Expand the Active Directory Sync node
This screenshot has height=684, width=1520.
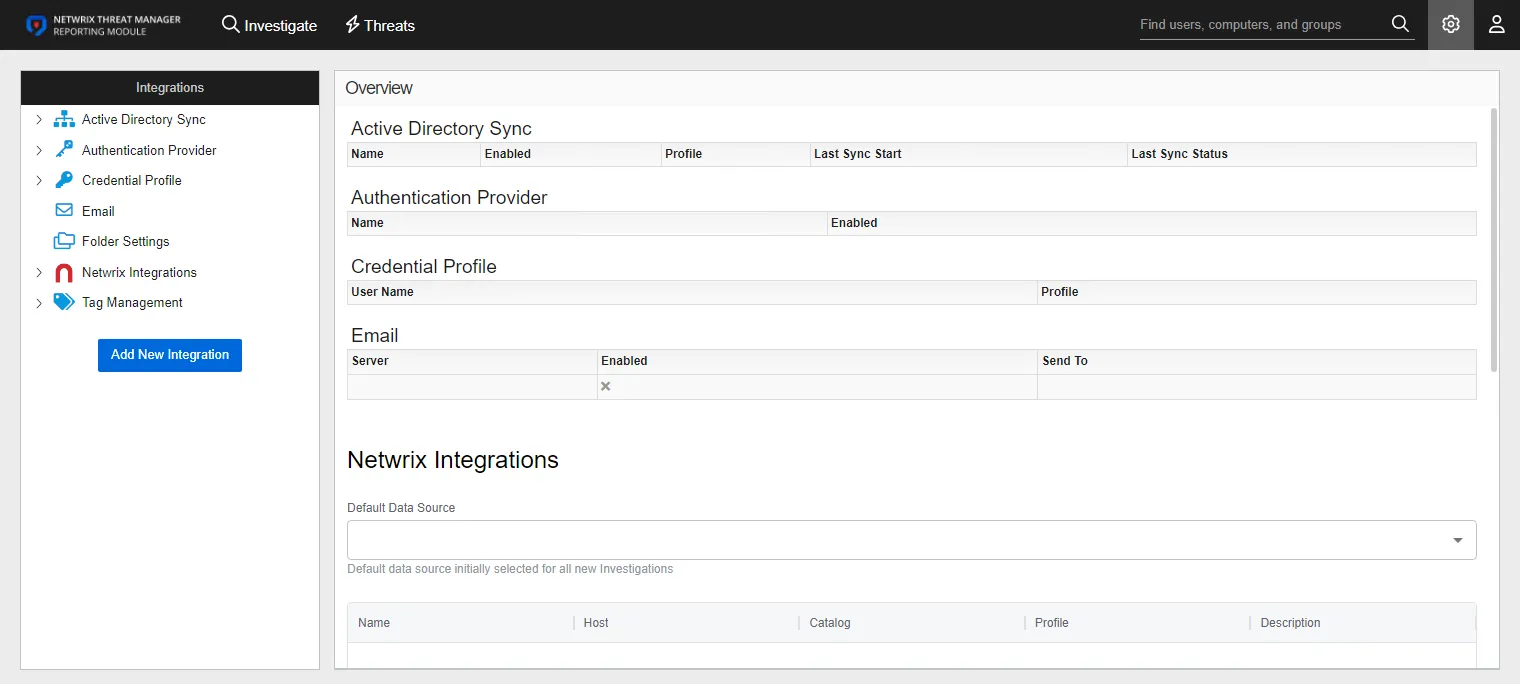pos(39,119)
